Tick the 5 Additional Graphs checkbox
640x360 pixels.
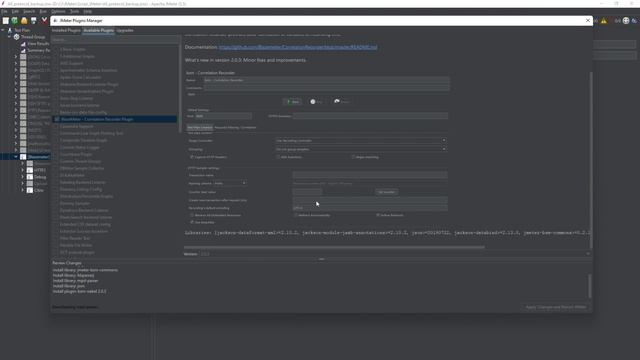point(57,56)
